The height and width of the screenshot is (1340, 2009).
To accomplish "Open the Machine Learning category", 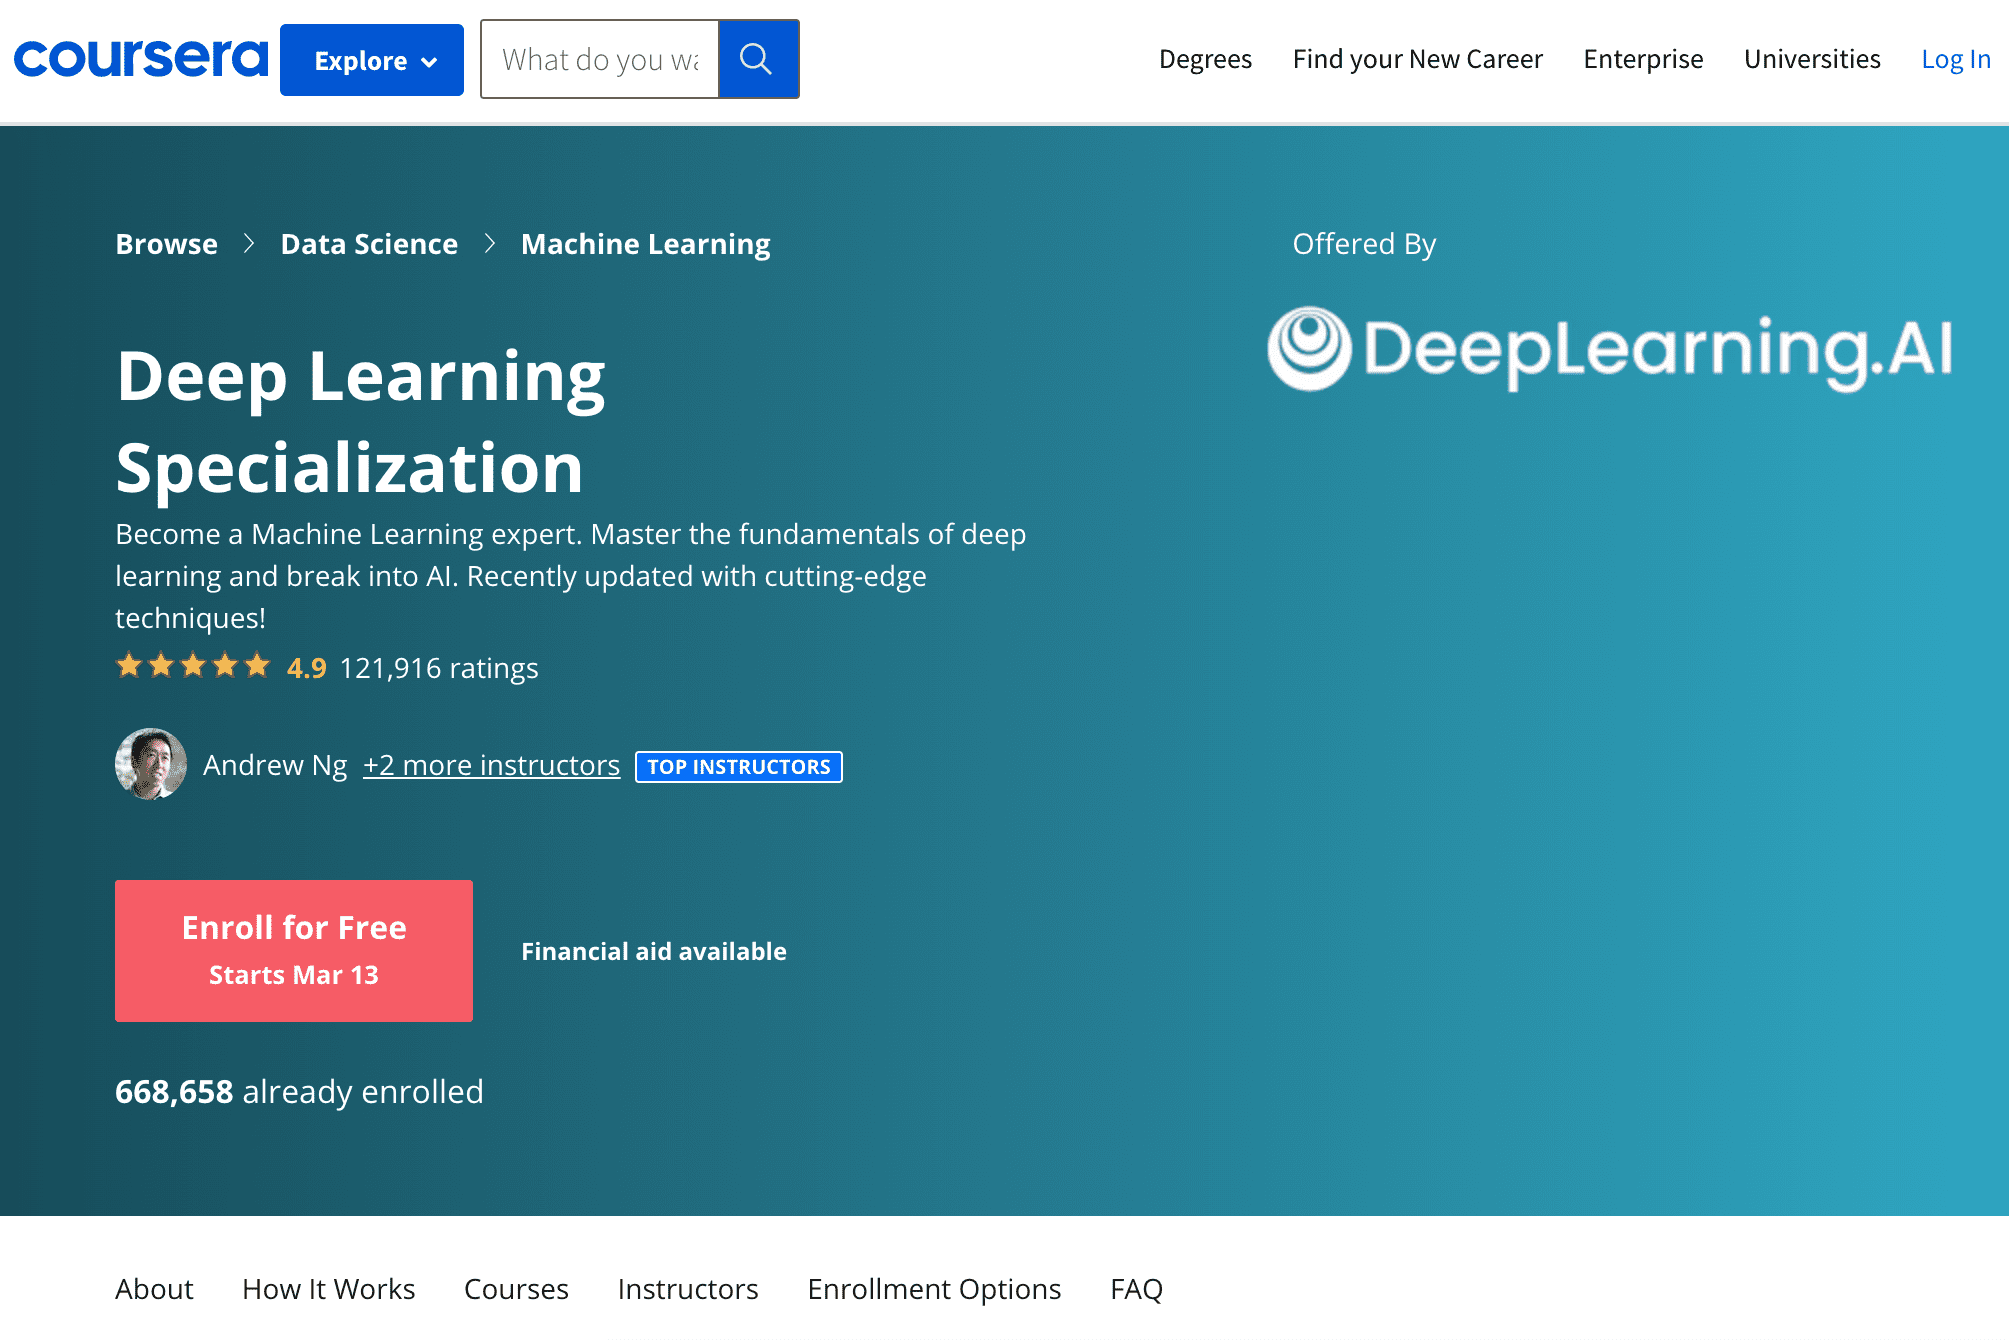I will click(646, 243).
